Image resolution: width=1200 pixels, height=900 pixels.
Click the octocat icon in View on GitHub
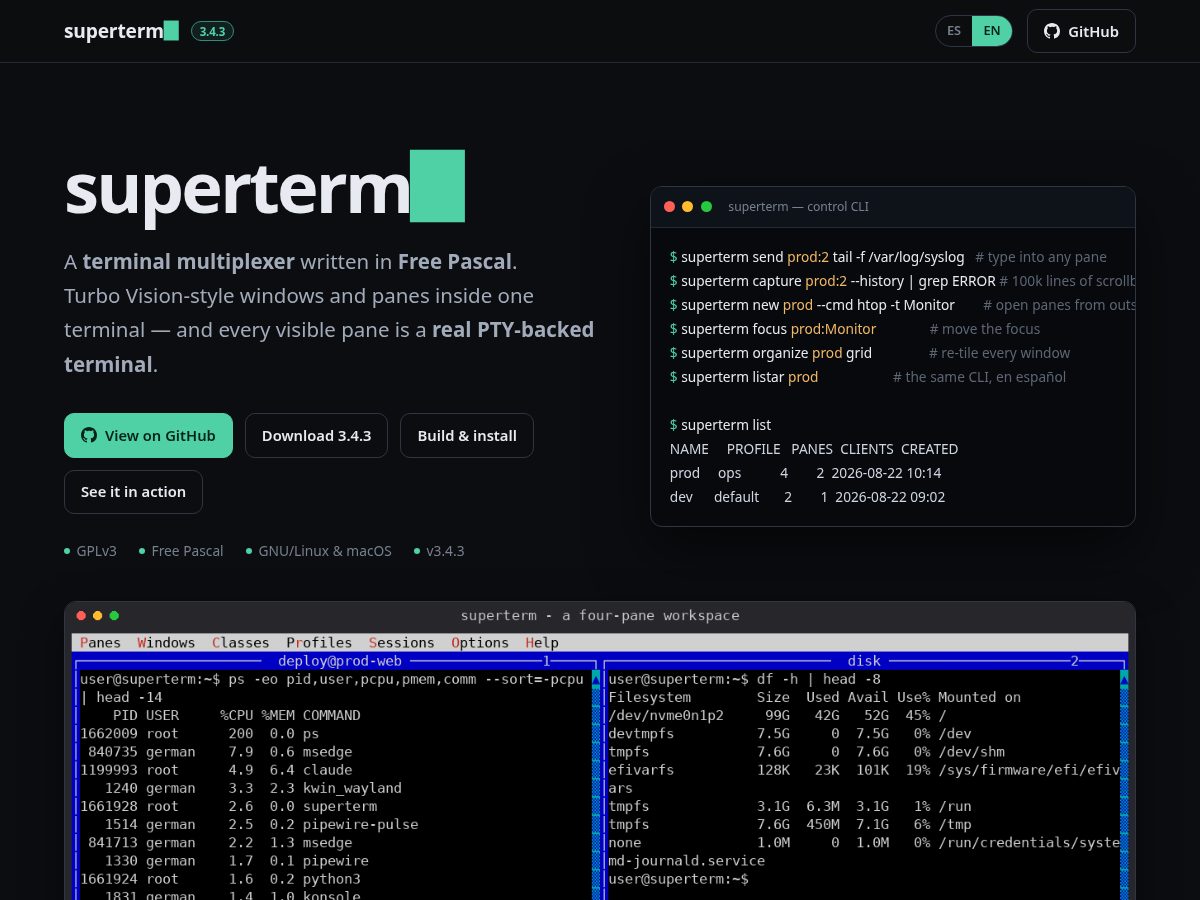89,436
